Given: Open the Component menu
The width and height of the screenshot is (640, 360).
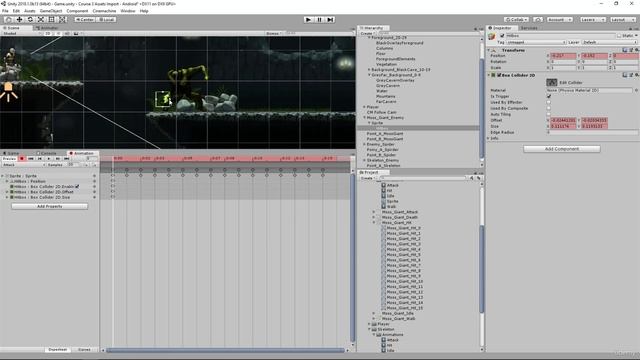Looking at the screenshot, I should tap(77, 11).
